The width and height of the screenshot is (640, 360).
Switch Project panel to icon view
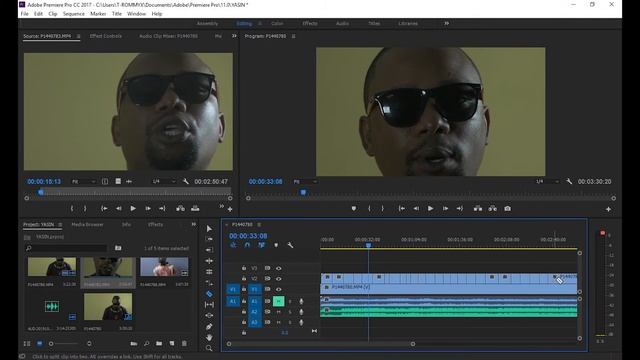pyautogui.click(x=40, y=344)
